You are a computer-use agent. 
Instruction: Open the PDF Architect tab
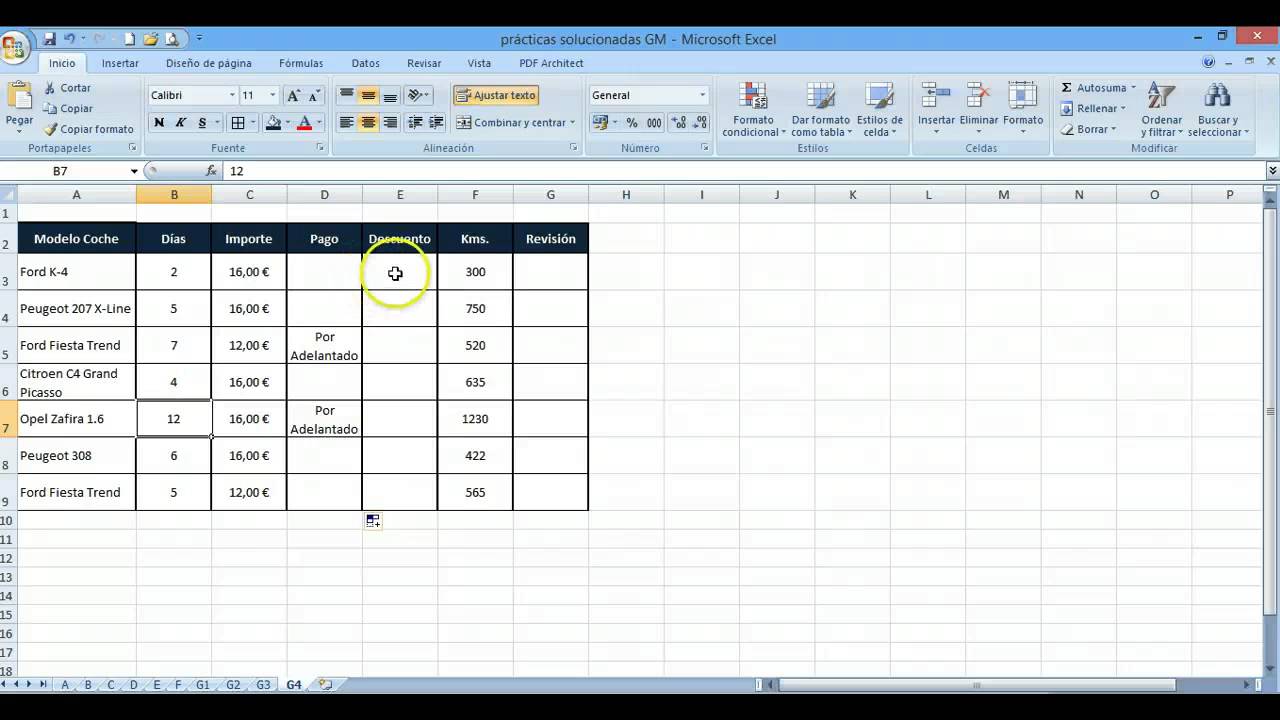(551, 63)
